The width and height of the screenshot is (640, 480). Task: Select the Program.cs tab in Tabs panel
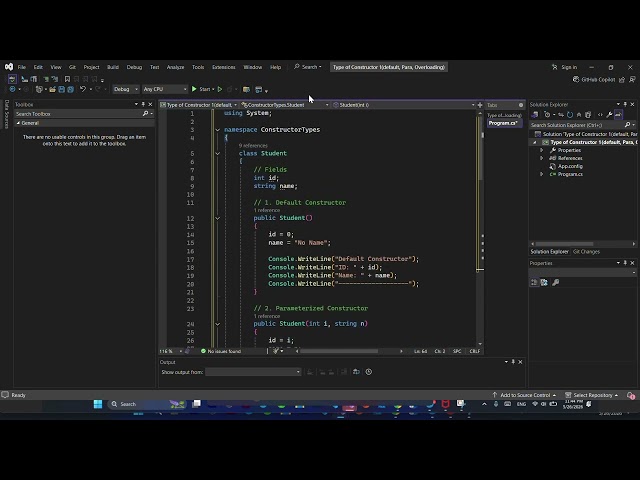point(503,123)
